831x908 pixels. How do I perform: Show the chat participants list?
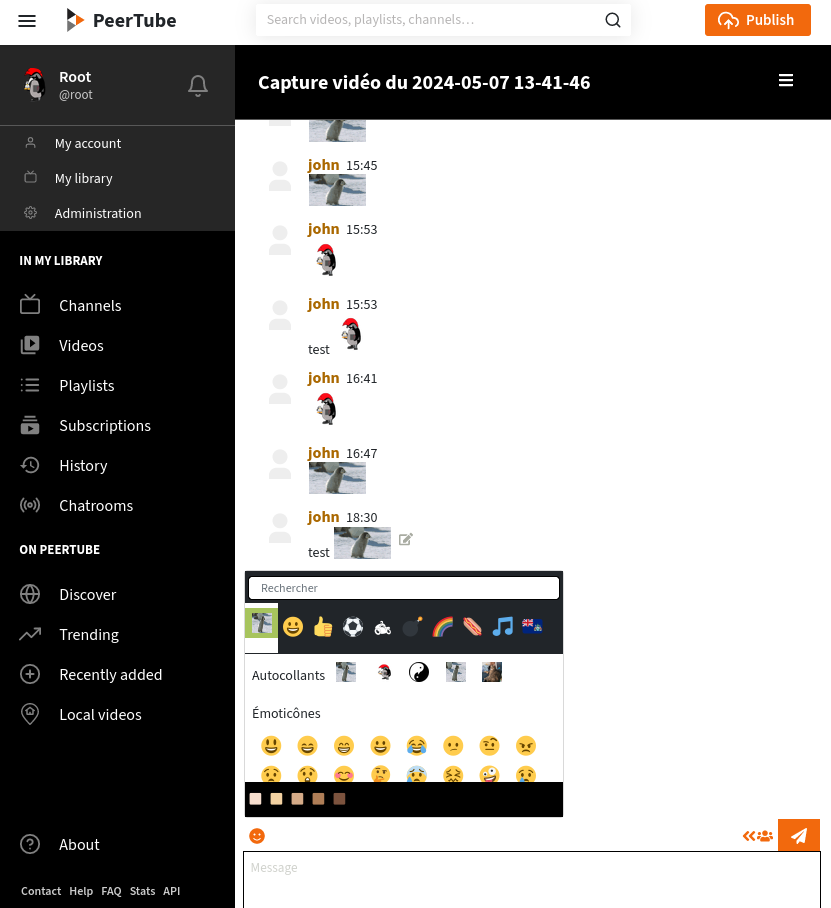coord(758,836)
